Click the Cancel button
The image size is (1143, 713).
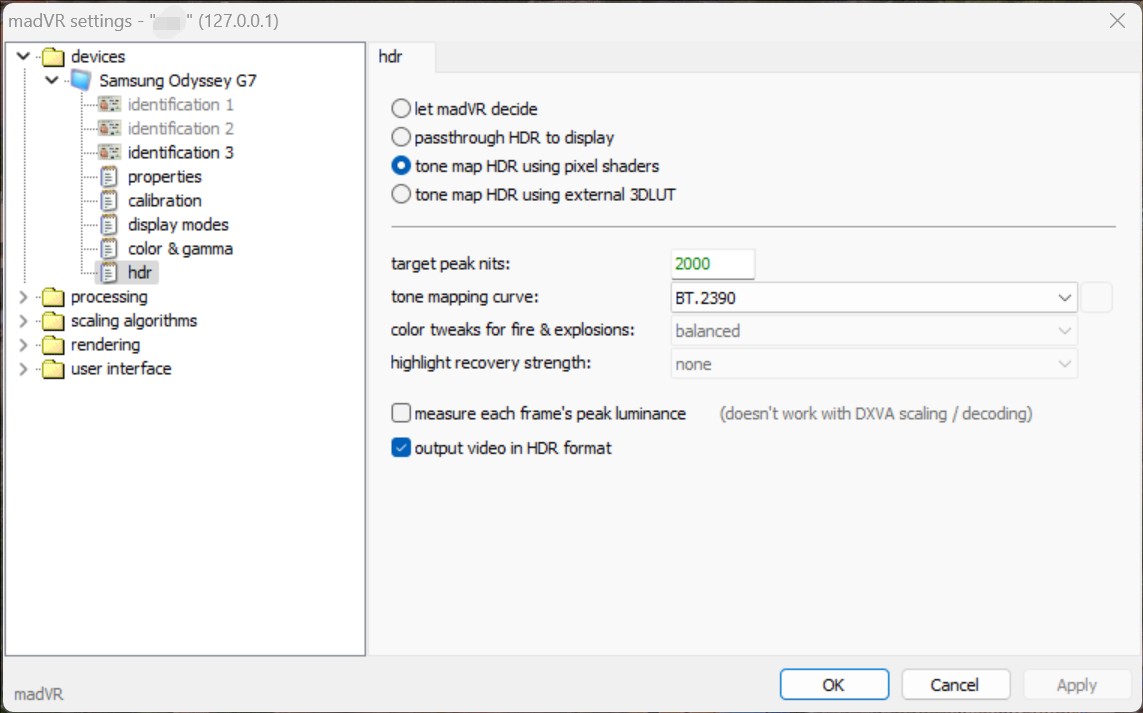click(954, 685)
